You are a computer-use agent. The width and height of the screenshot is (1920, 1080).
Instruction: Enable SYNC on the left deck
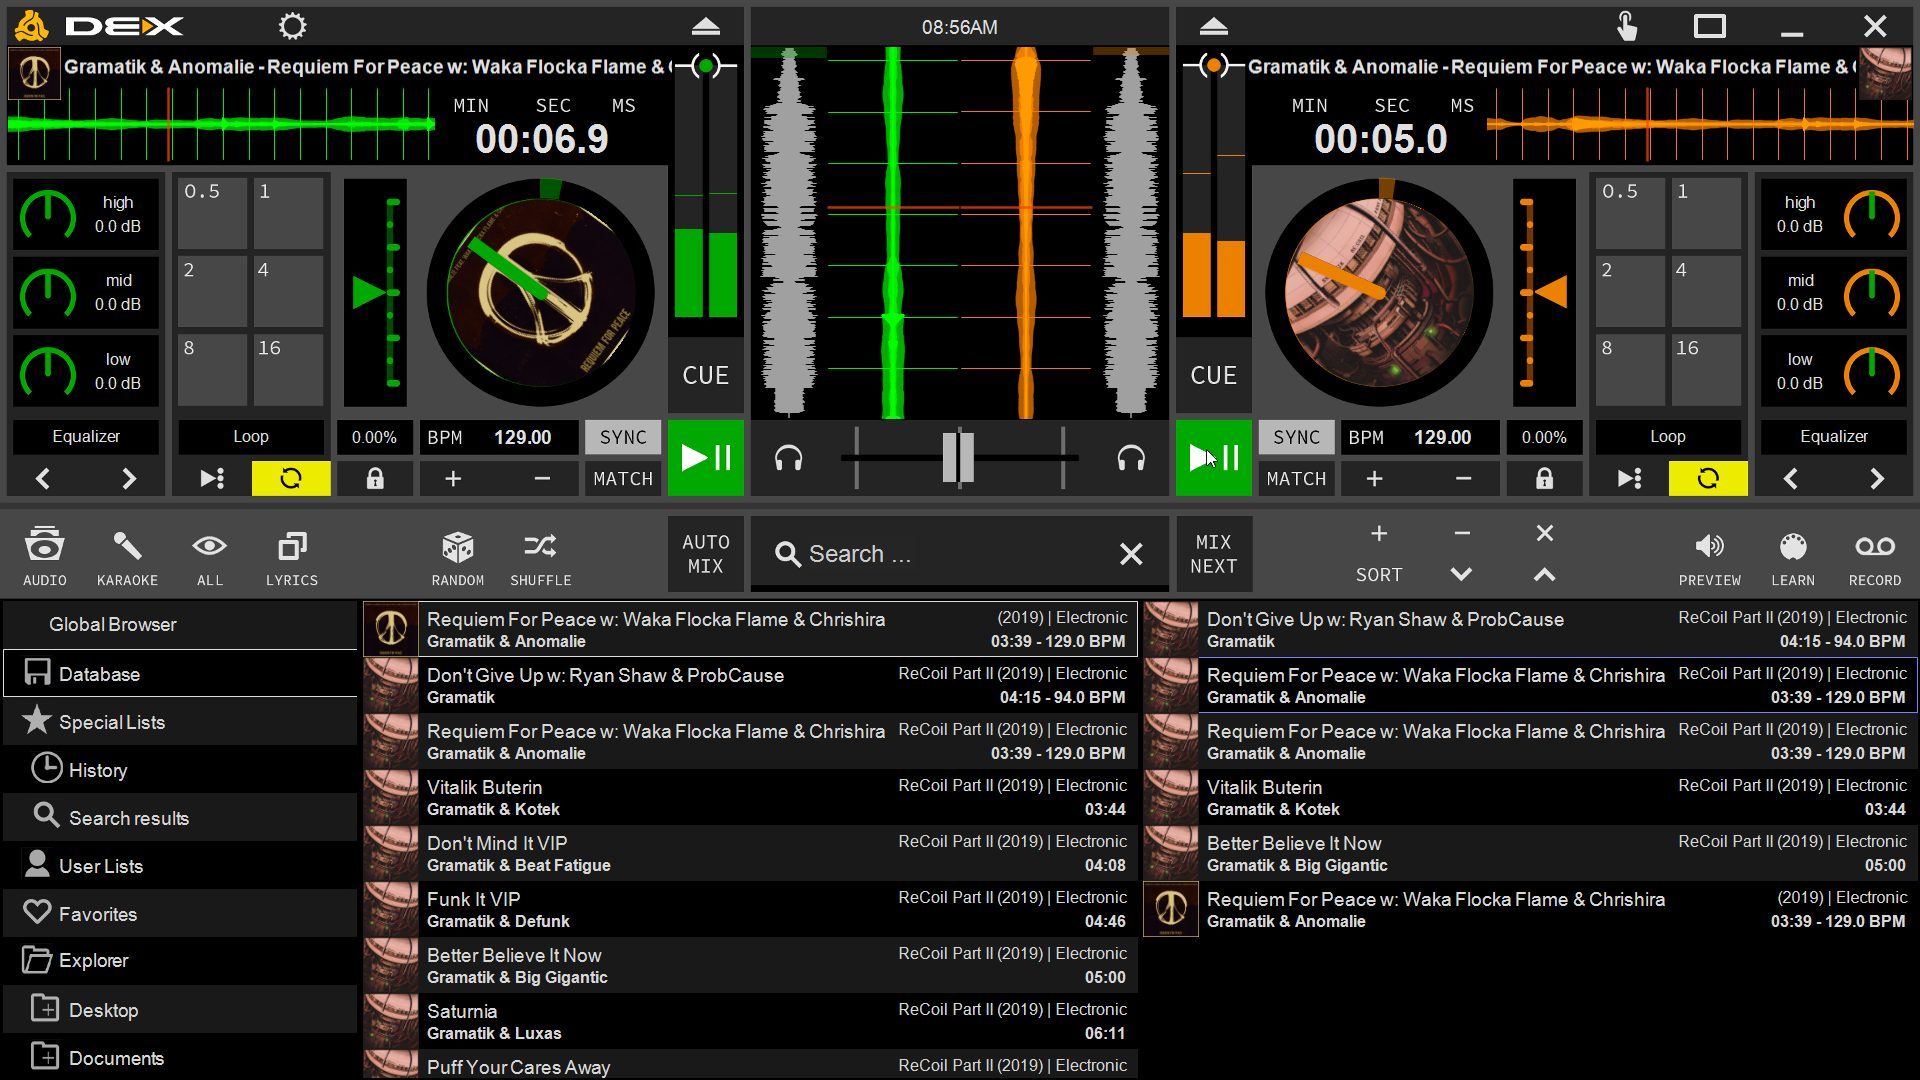pos(623,437)
